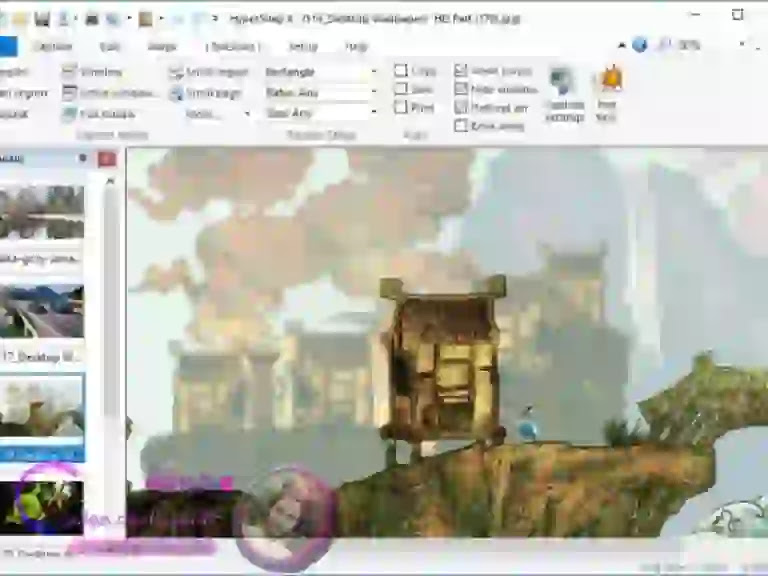Viewport: 768px width, 576px height.
Task: Click the Scroll page capture icon
Action: 176,93
